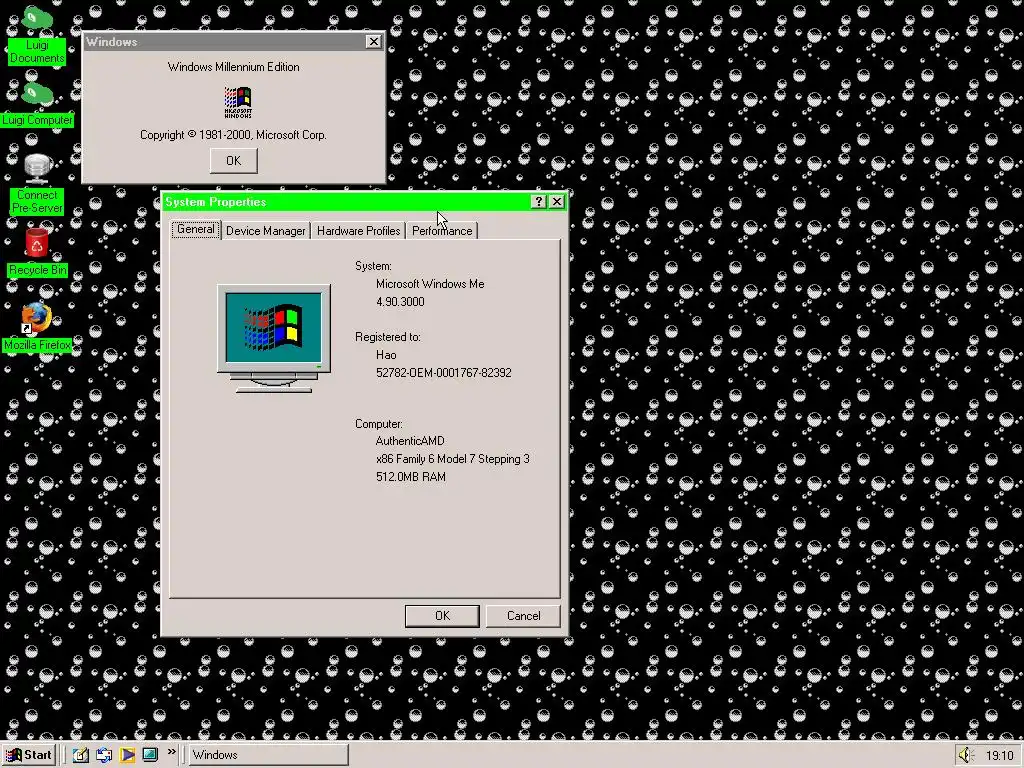This screenshot has width=1024, height=768.
Task: Click Cancel in System Properties
Action: pyautogui.click(x=523, y=616)
